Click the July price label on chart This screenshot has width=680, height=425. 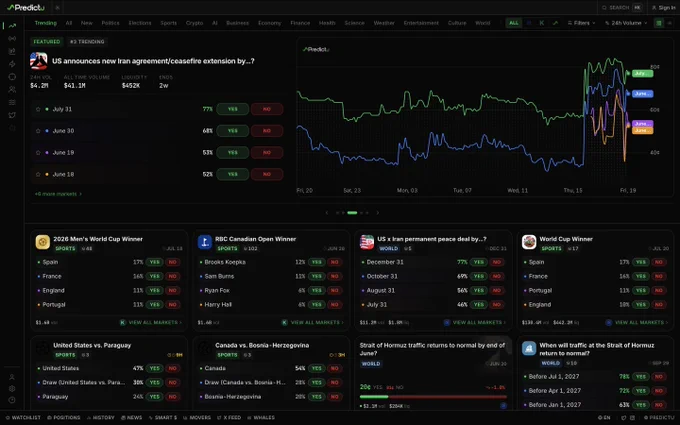pyautogui.click(x=642, y=73)
